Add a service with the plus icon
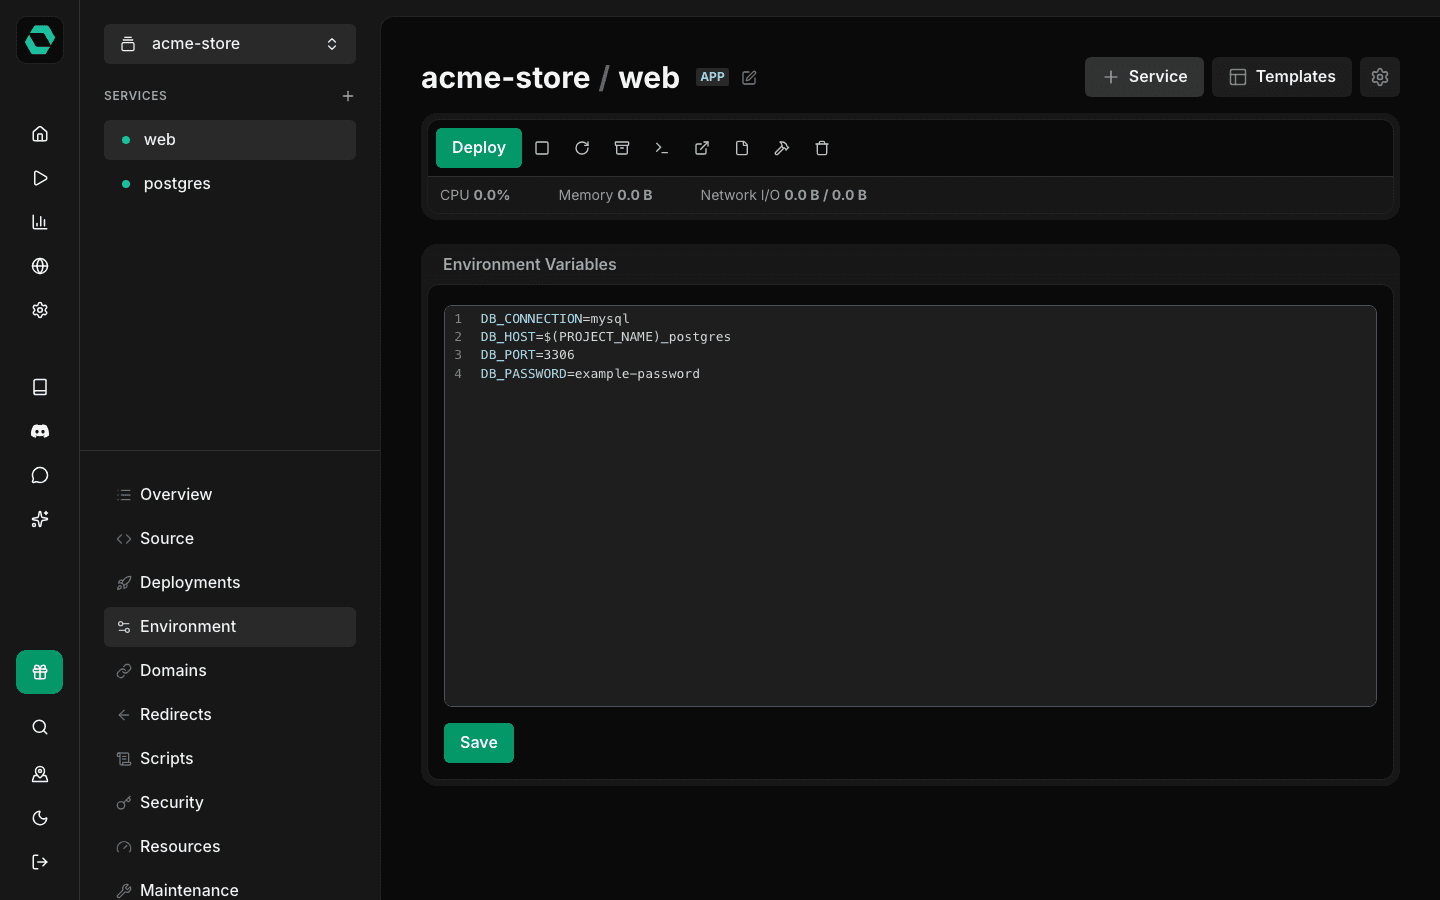This screenshot has width=1440, height=900. [x=348, y=96]
